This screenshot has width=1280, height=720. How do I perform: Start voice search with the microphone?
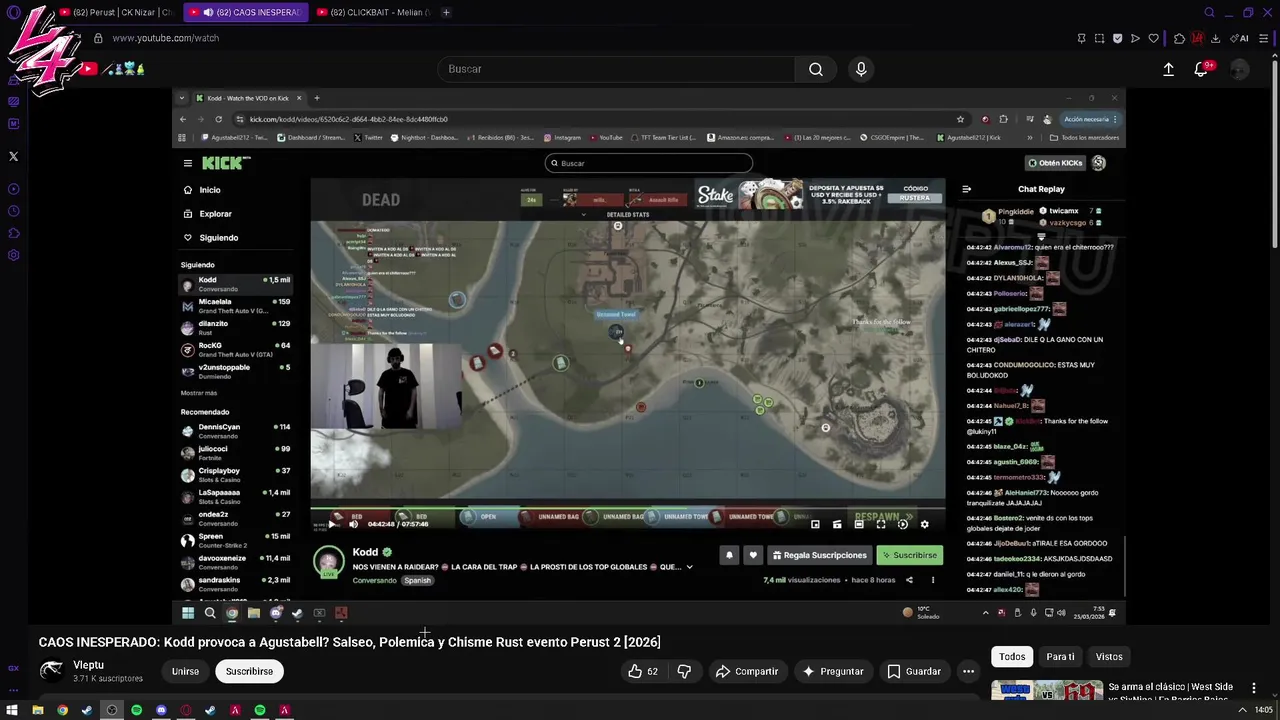[861, 69]
